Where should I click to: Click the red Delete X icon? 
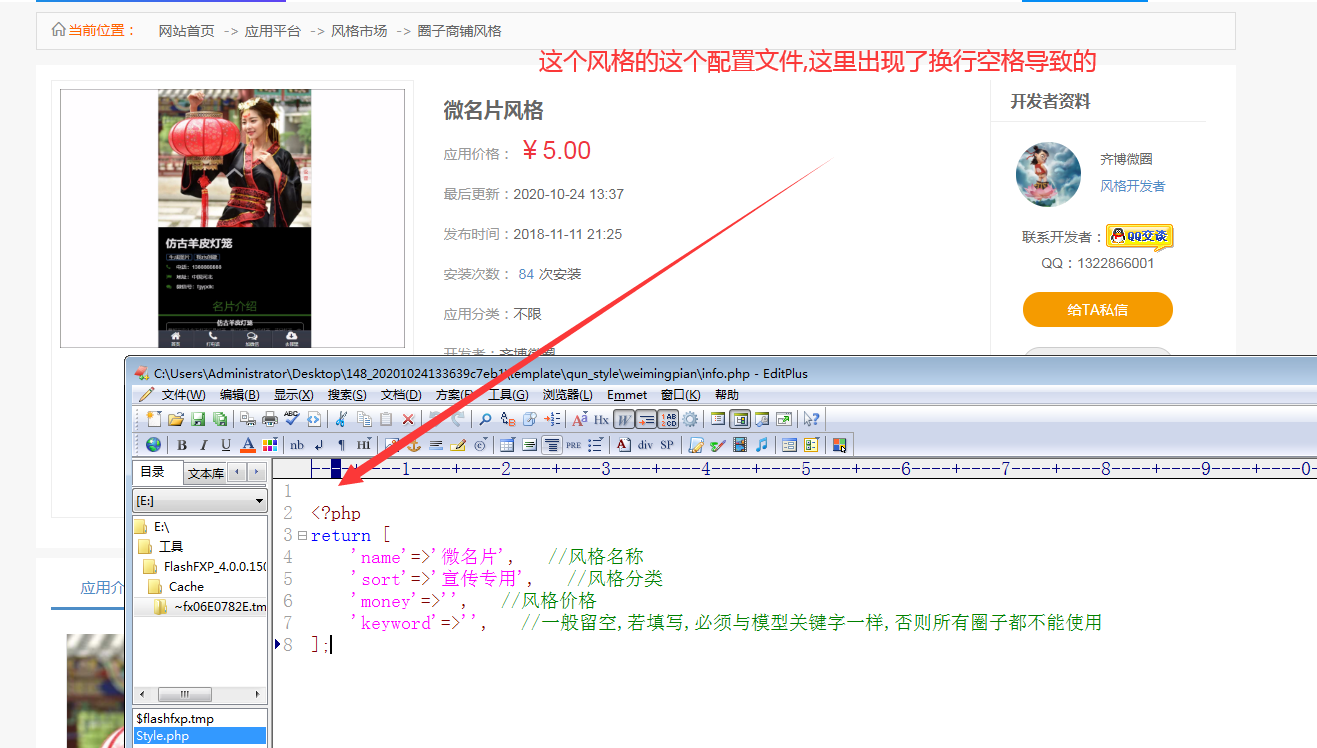[408, 419]
